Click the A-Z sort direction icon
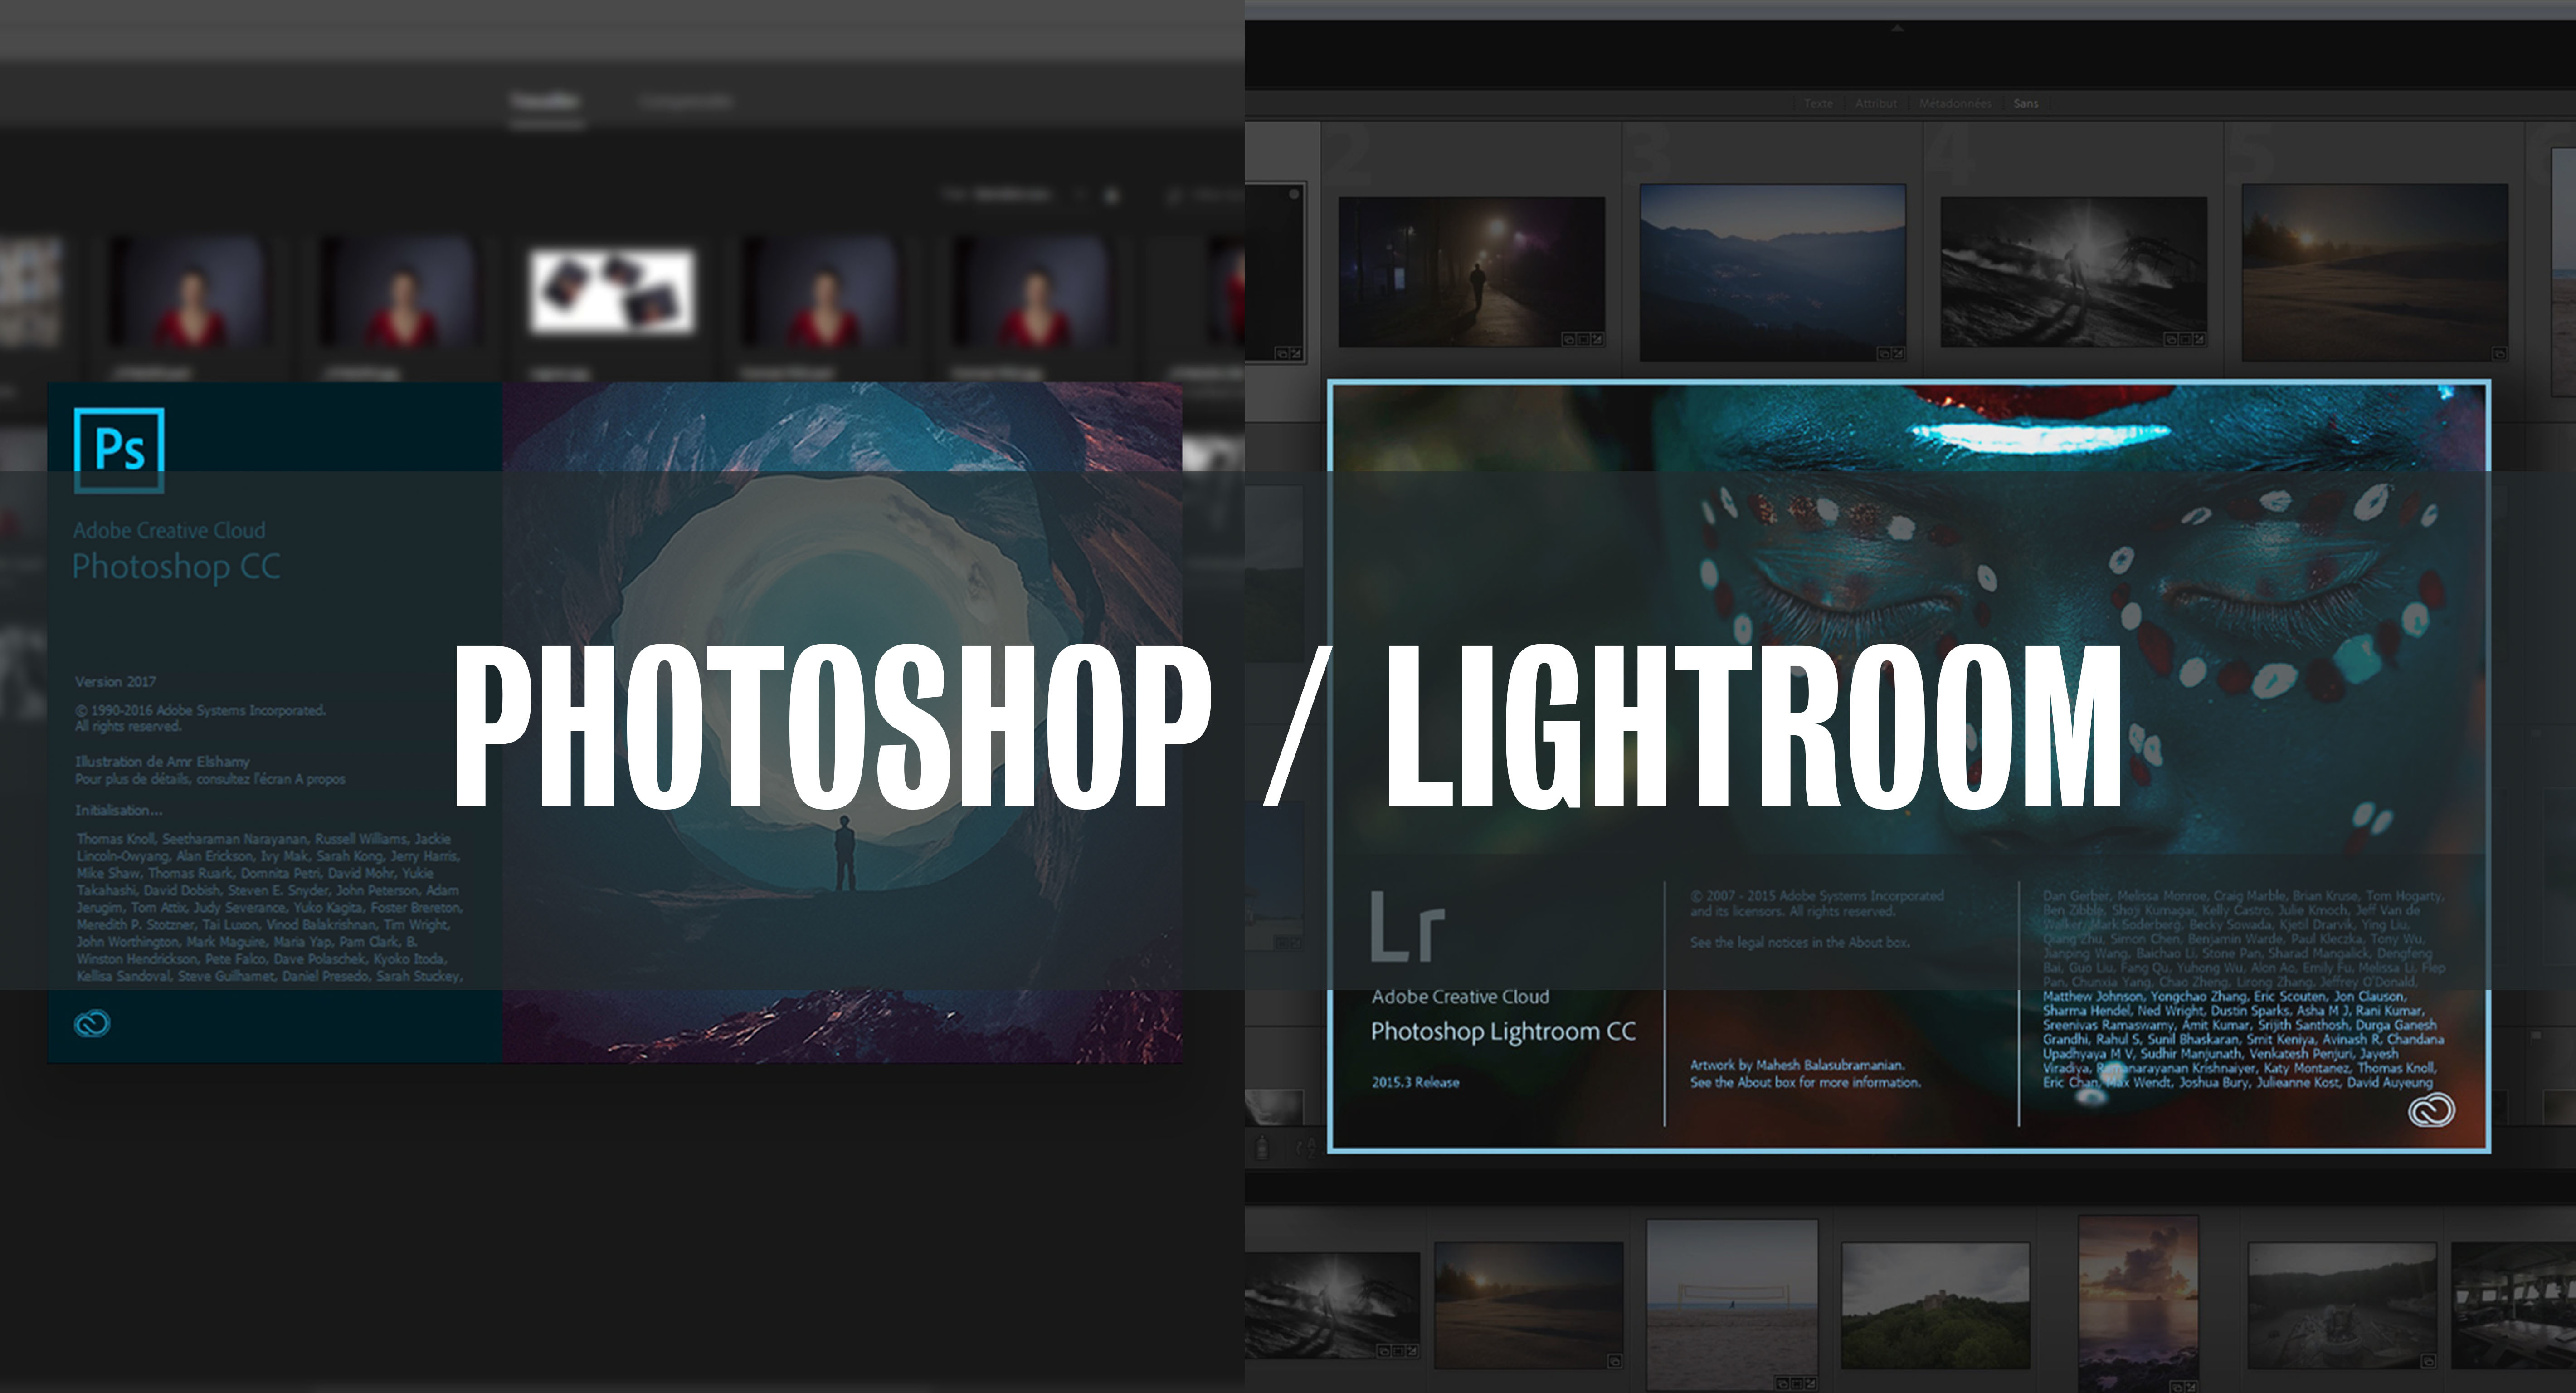 click(1307, 1147)
